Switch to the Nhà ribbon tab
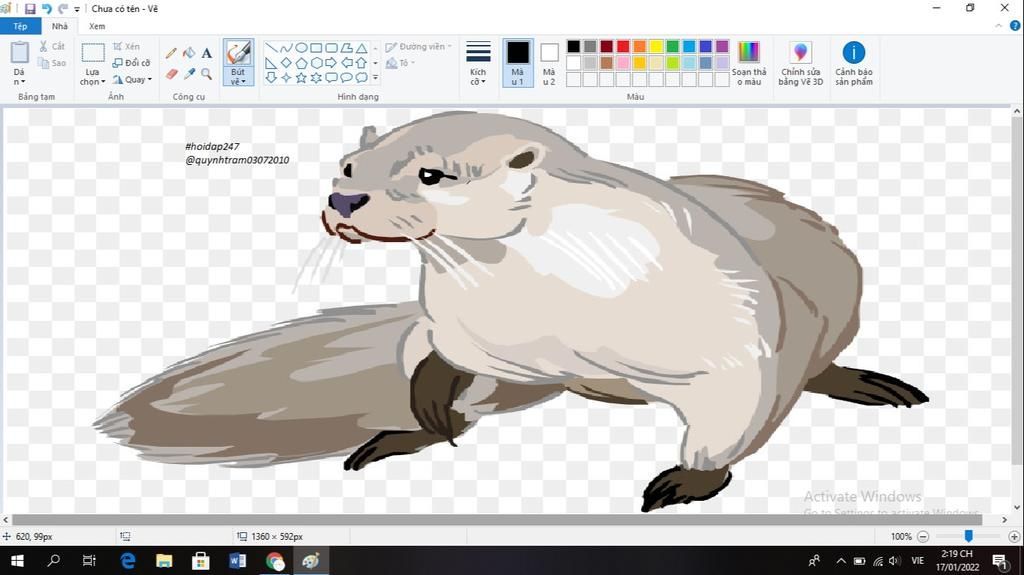This screenshot has width=1024, height=575. pos(59,26)
